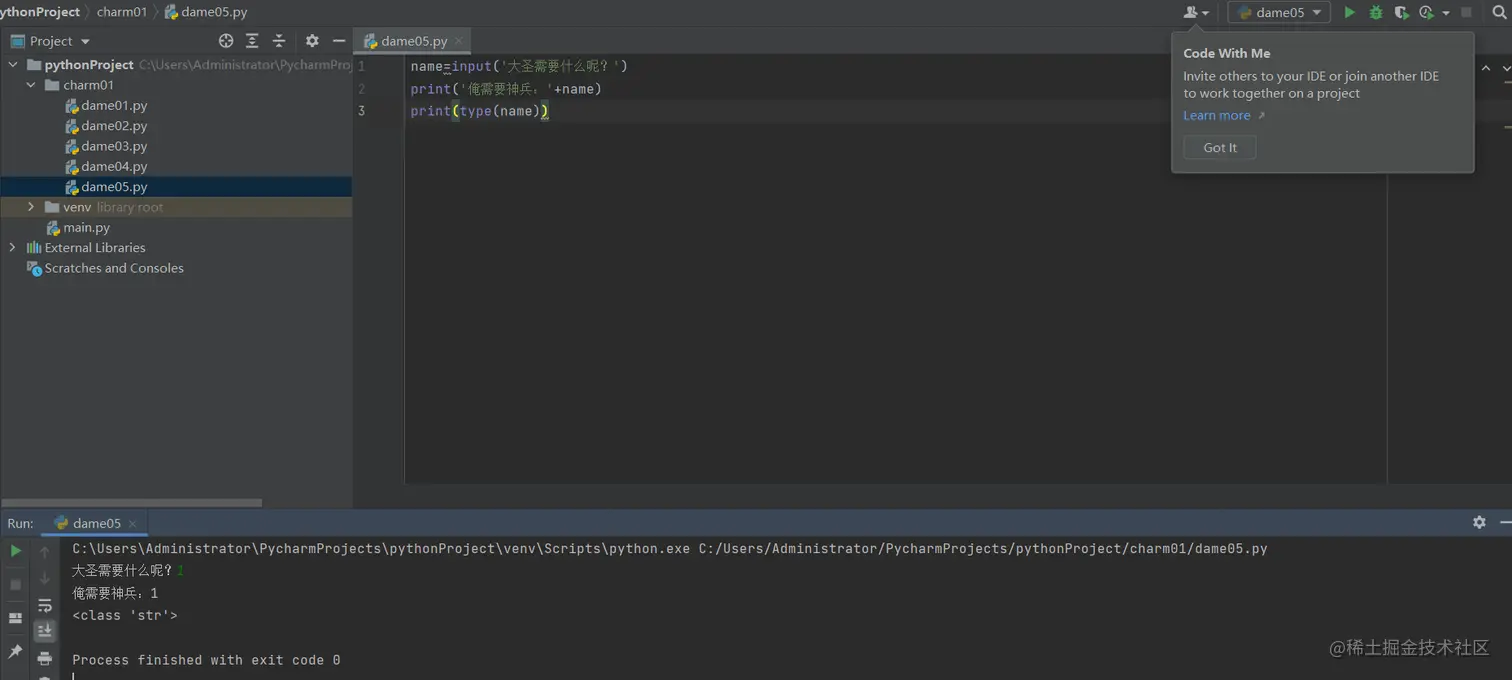Click the python.exe path line in console
The width and height of the screenshot is (1512, 680).
point(670,549)
